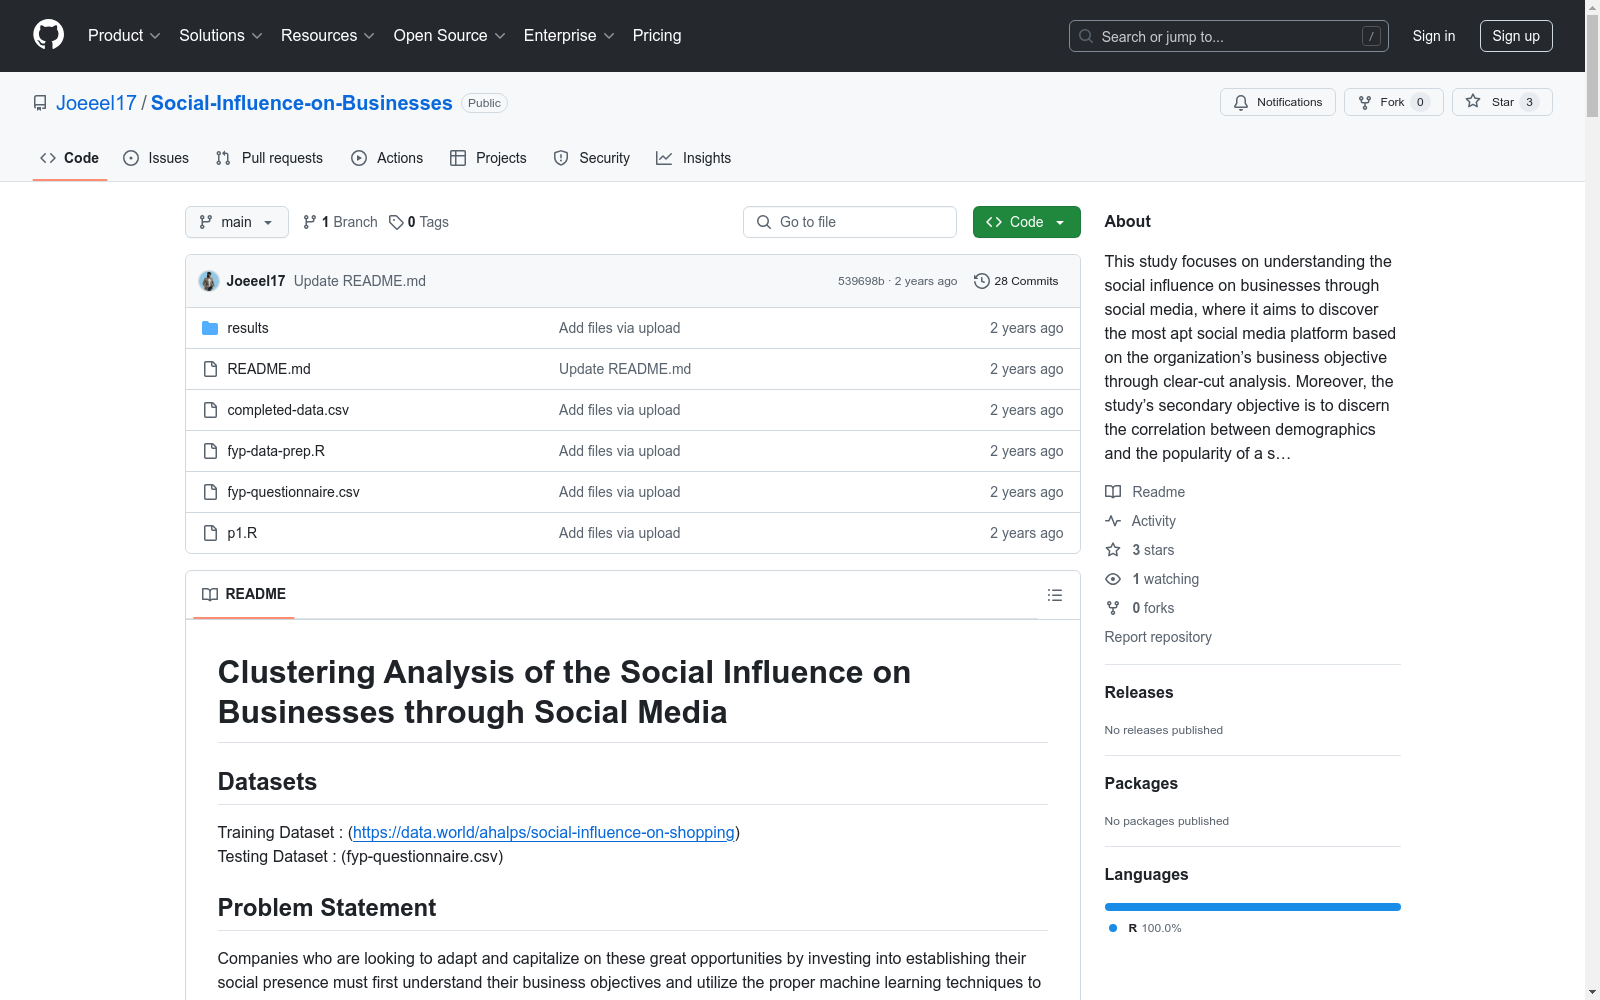Switch to the Insights tab
Screen dimensions: 1600x1000
click(x=693, y=158)
